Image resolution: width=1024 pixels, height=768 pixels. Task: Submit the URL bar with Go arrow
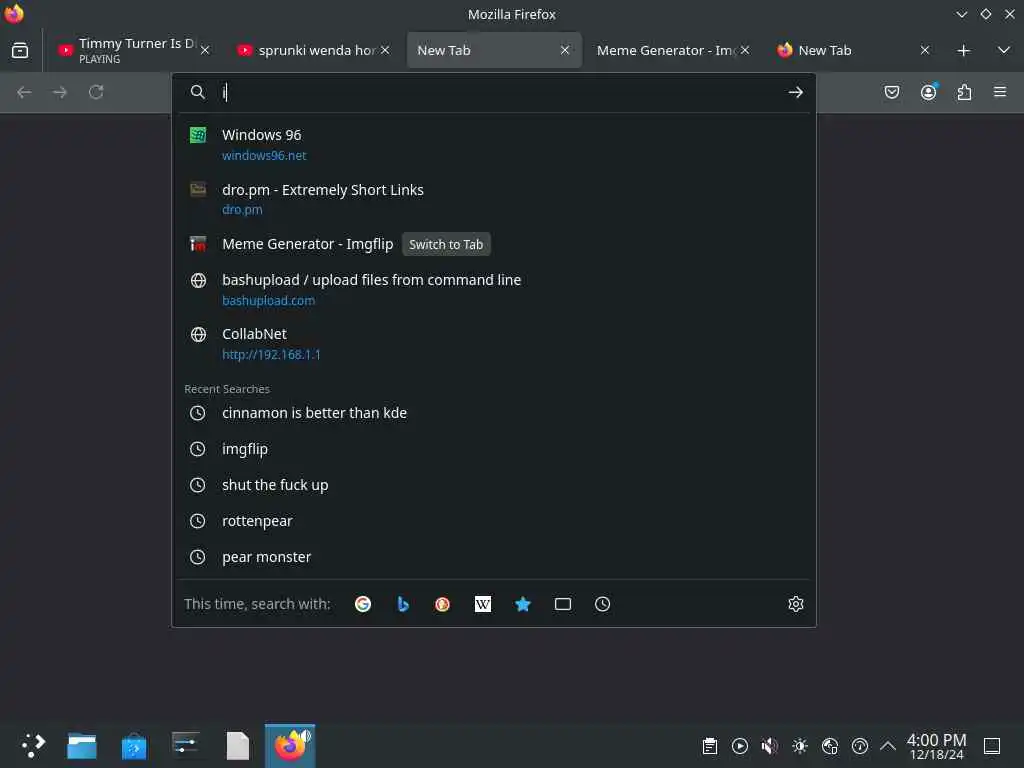[795, 92]
